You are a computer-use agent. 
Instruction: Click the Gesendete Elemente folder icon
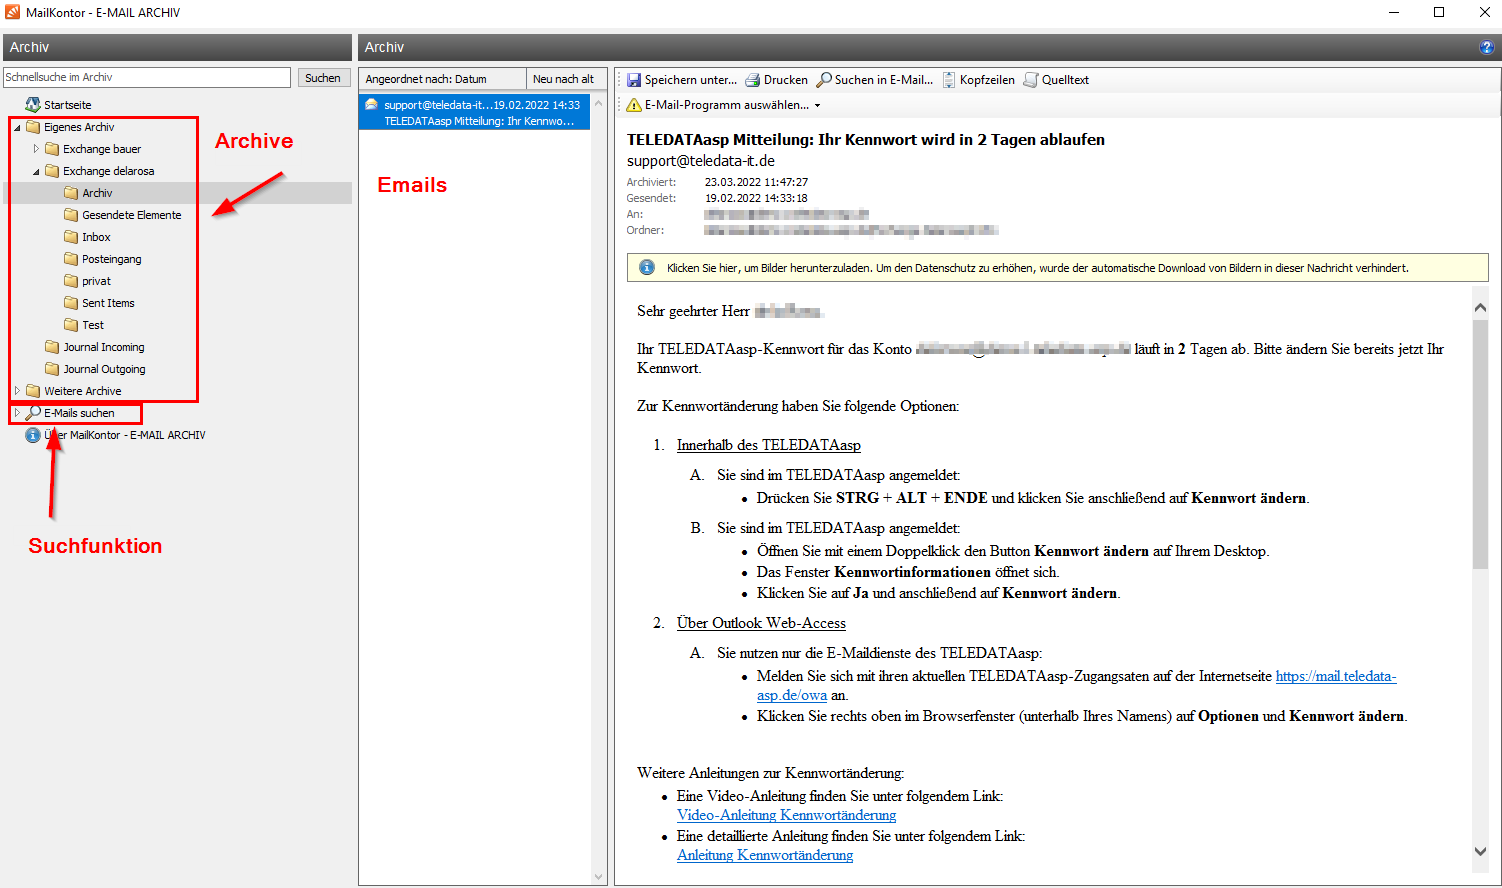point(71,215)
